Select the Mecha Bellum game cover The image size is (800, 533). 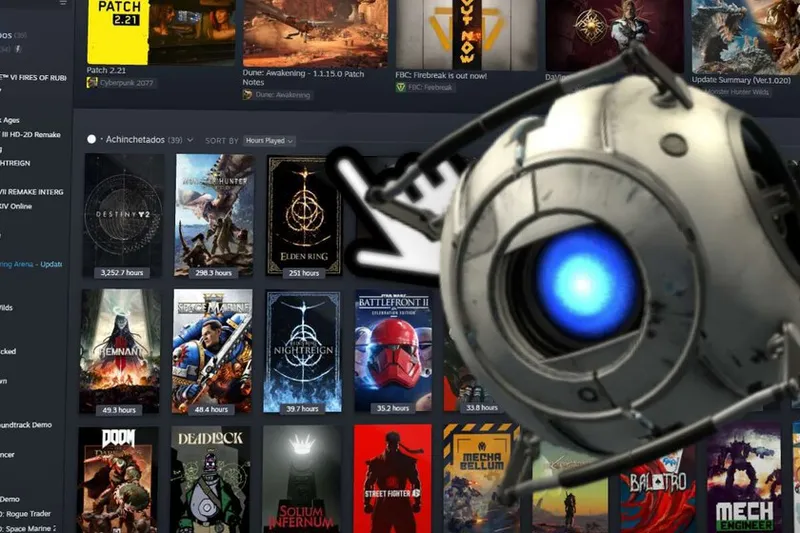pos(482,478)
